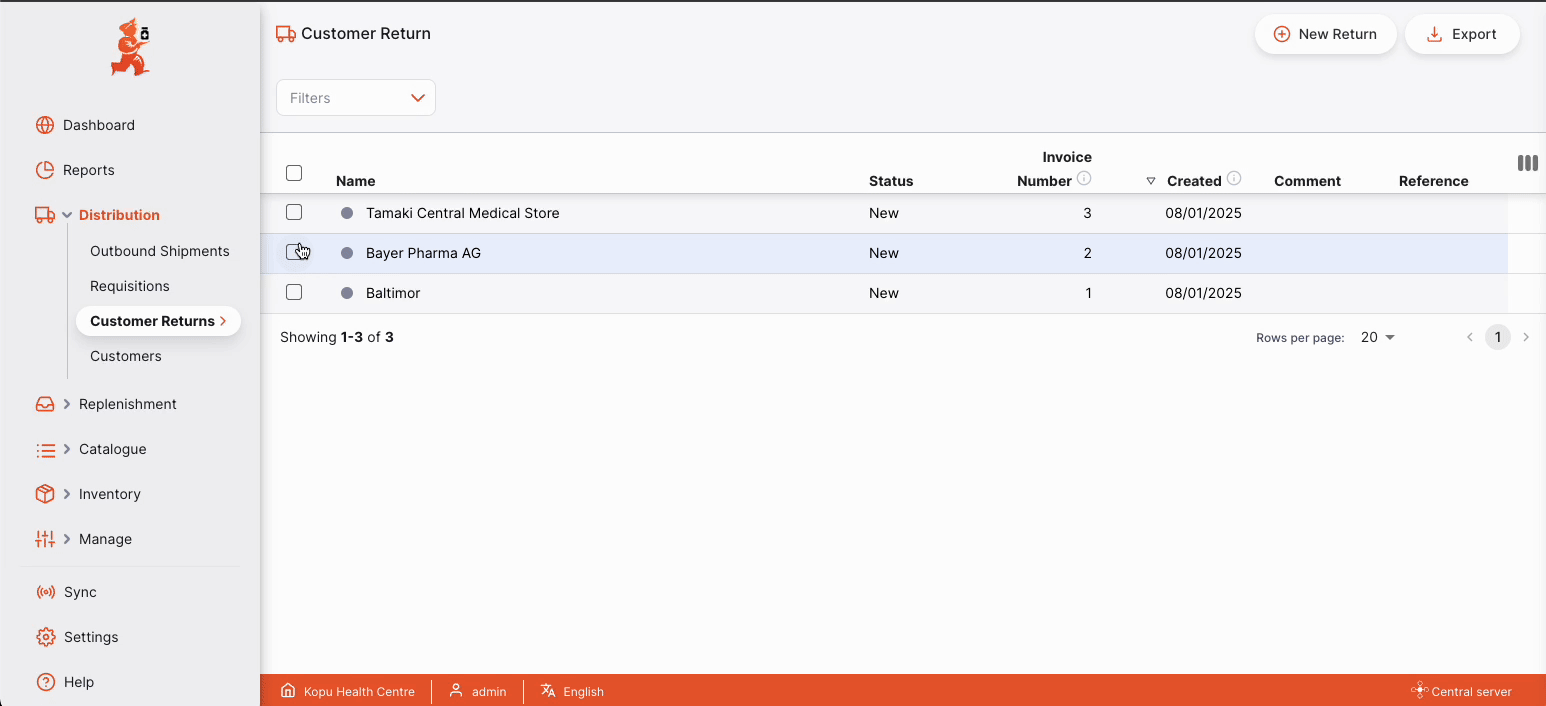Open the Dashboard menu label
The width and height of the screenshot is (1546, 706).
pyautogui.click(x=99, y=125)
